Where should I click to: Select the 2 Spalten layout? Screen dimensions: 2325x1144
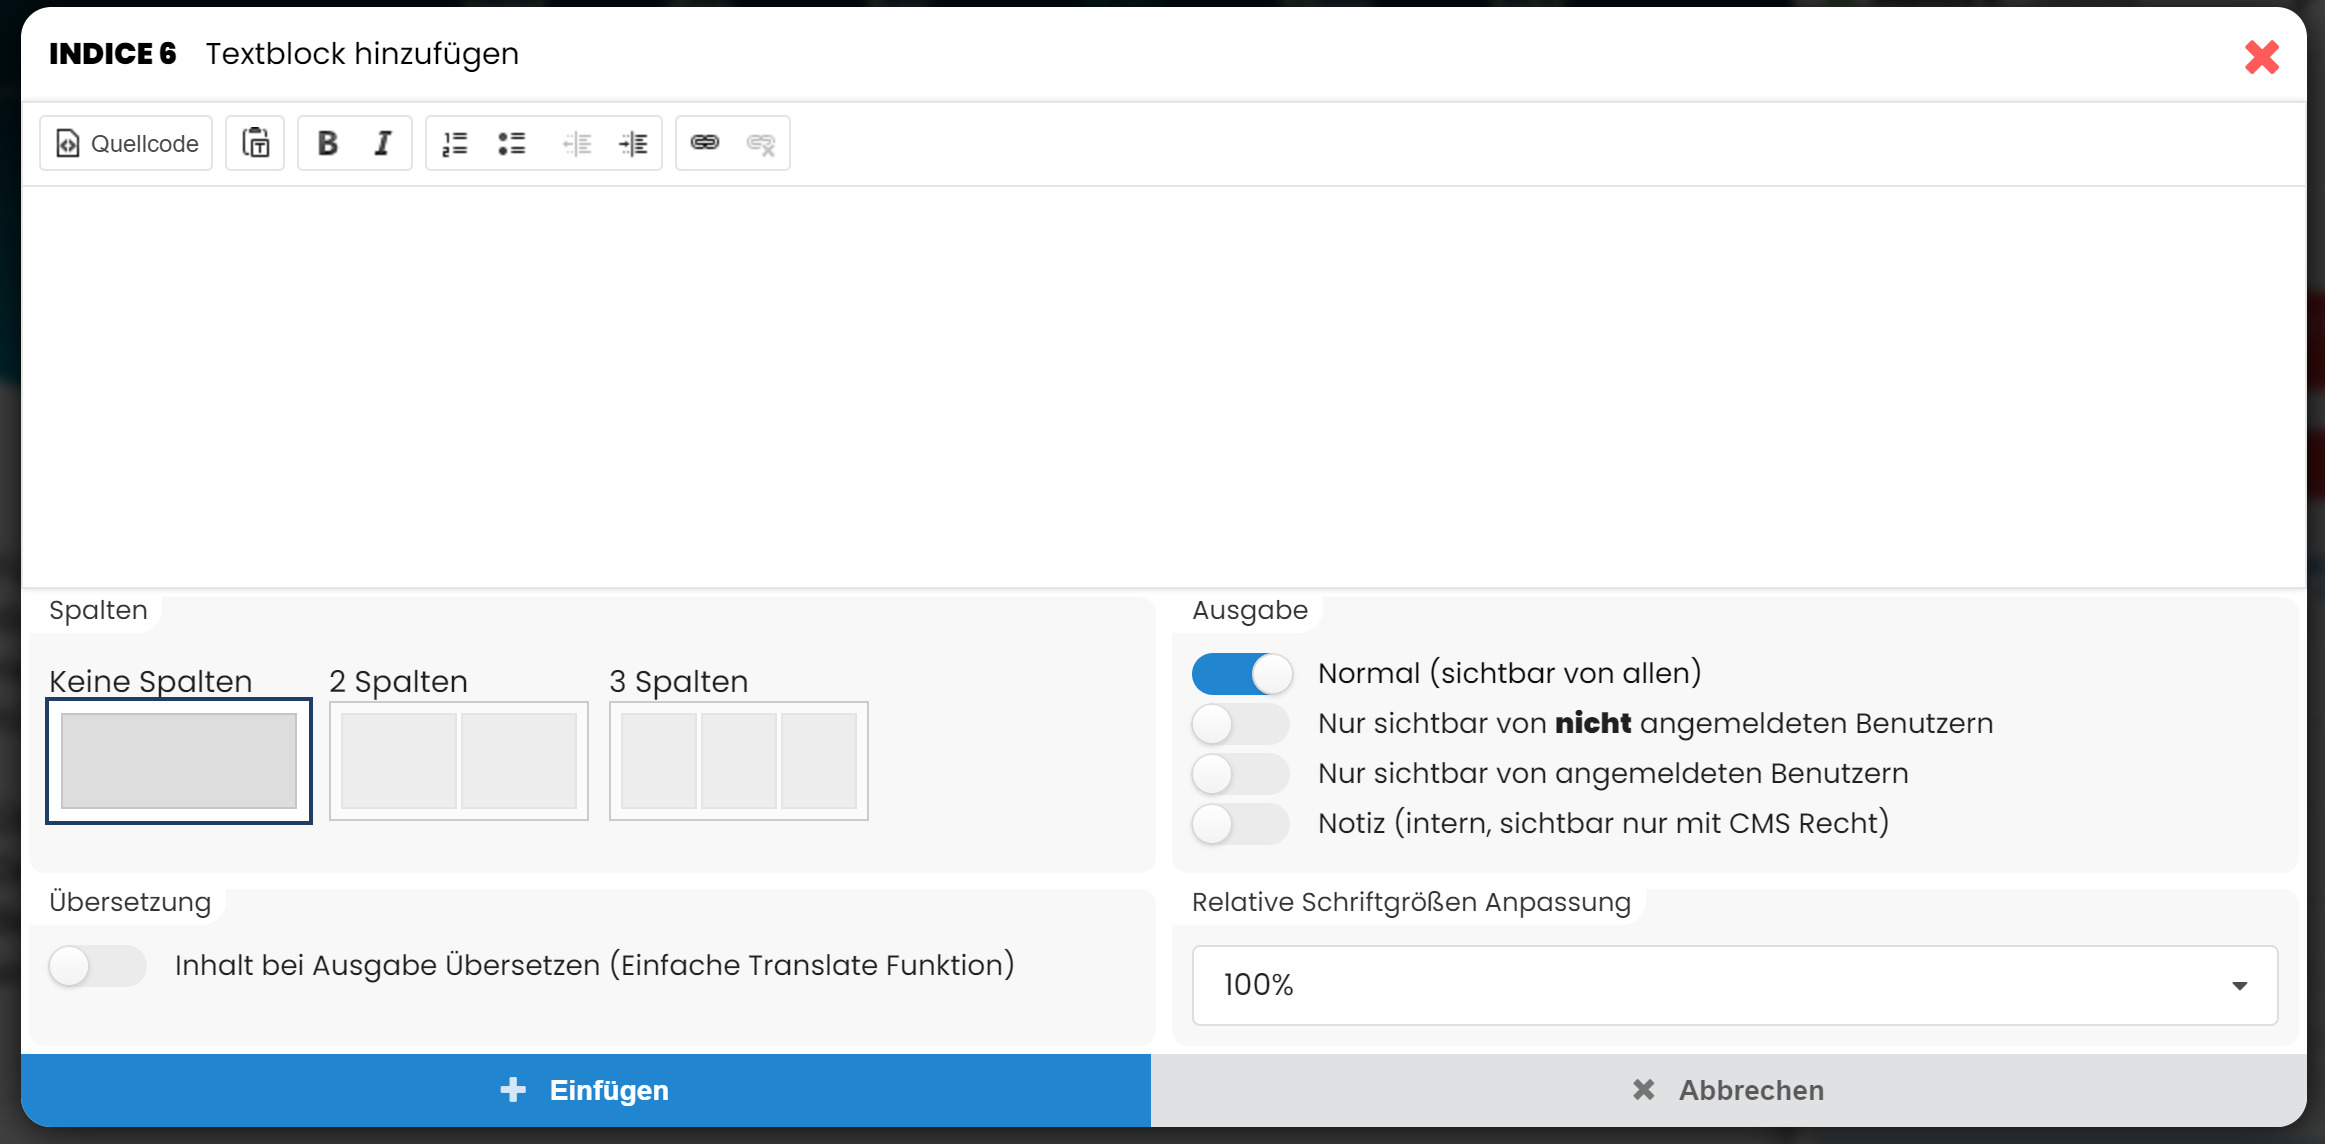coord(459,761)
